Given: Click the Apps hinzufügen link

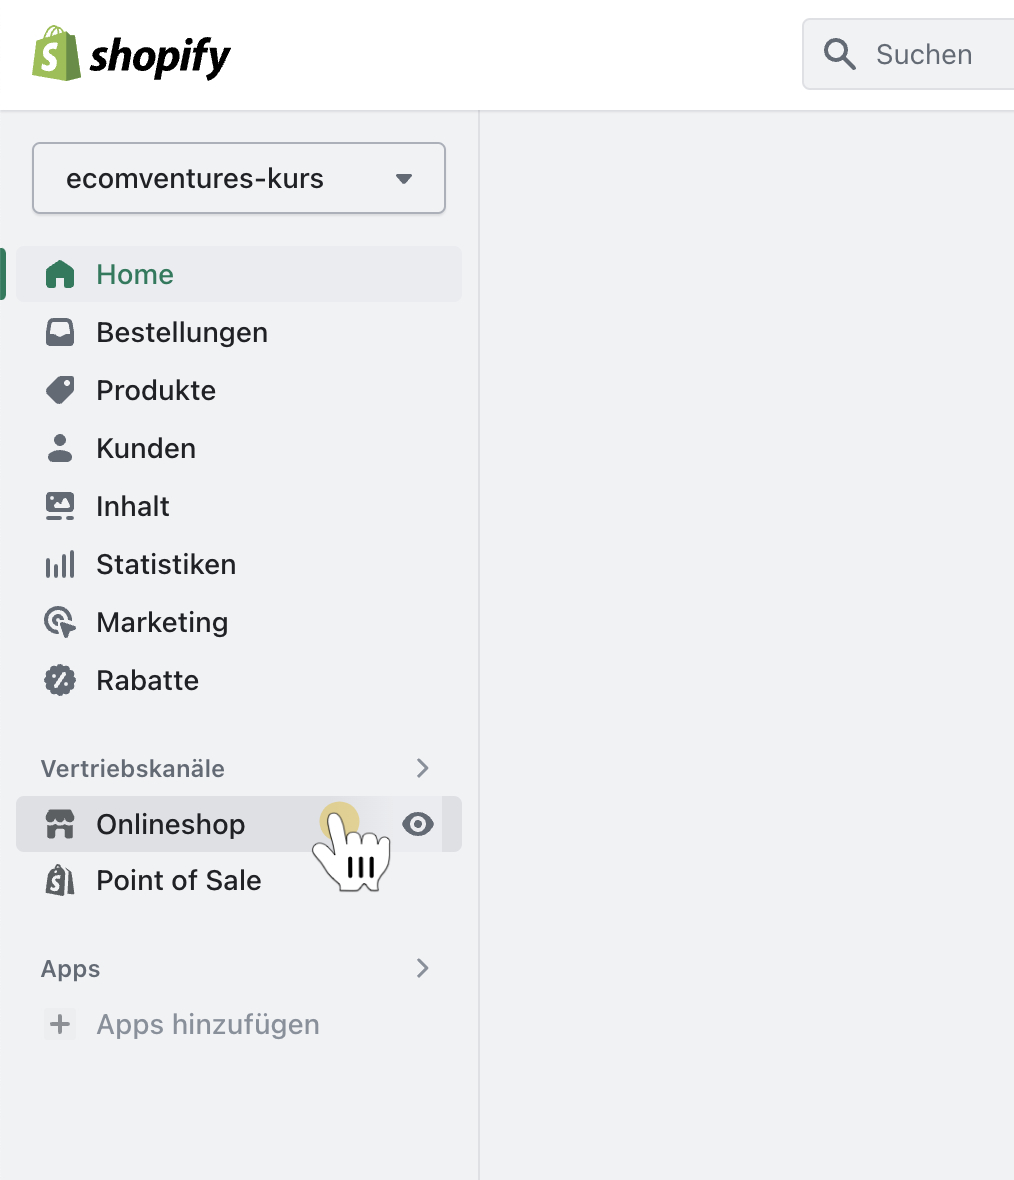Looking at the screenshot, I should (208, 1024).
